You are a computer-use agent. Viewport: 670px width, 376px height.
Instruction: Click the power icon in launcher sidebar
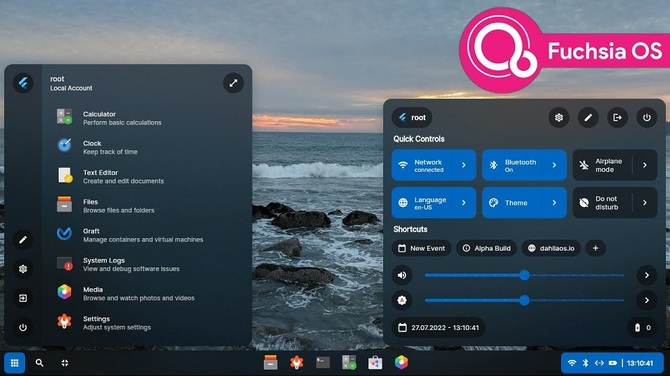coord(23,328)
